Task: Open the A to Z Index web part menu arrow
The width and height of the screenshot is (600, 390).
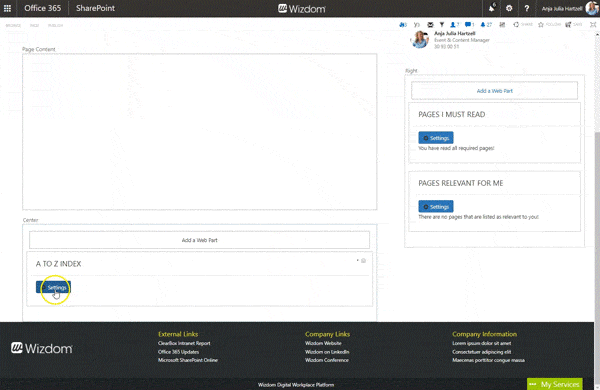Action: (x=357, y=261)
